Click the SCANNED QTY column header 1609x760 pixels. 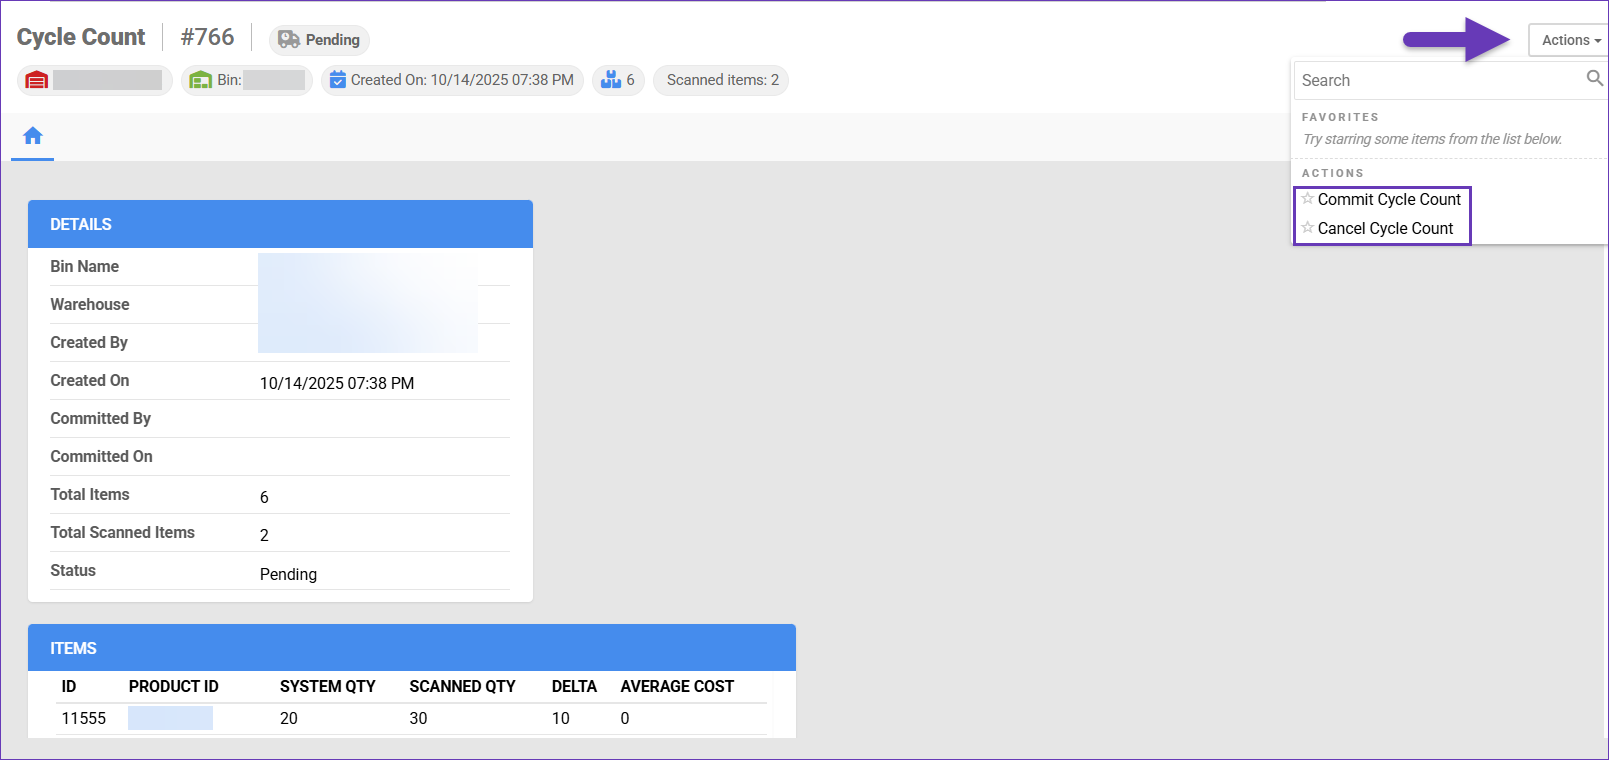[x=462, y=686]
